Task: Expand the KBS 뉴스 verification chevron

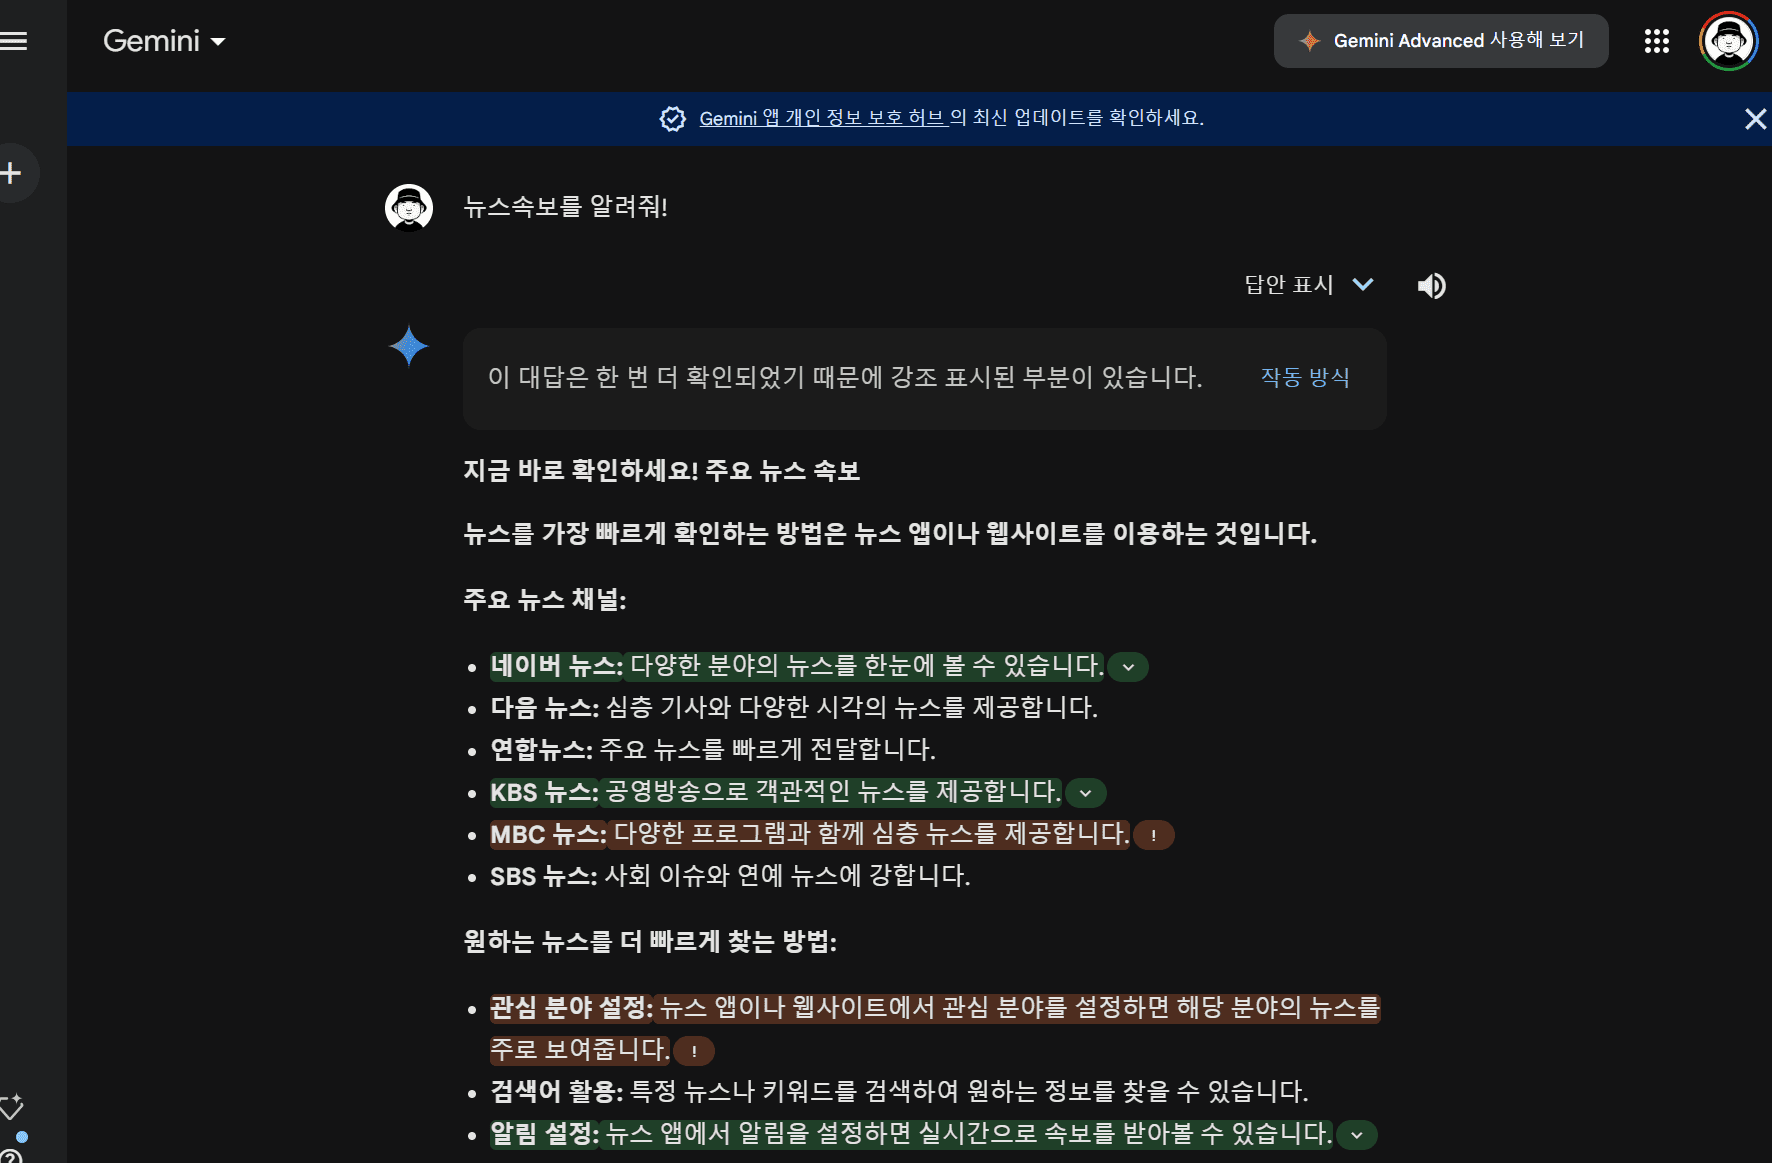Action: click(1085, 793)
